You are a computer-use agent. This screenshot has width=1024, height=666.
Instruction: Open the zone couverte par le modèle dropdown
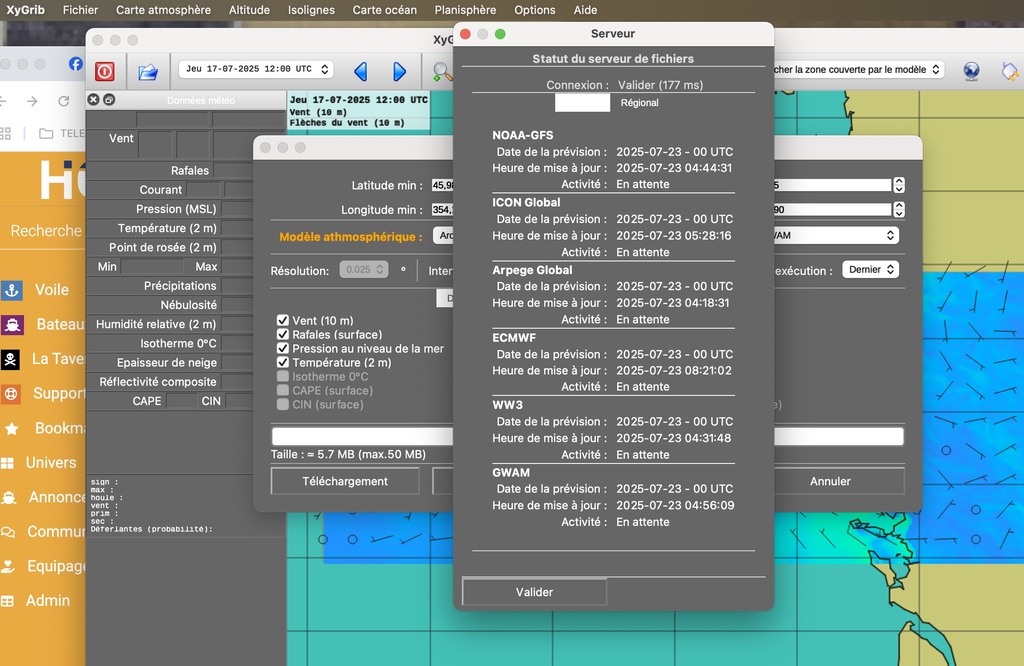click(x=858, y=69)
